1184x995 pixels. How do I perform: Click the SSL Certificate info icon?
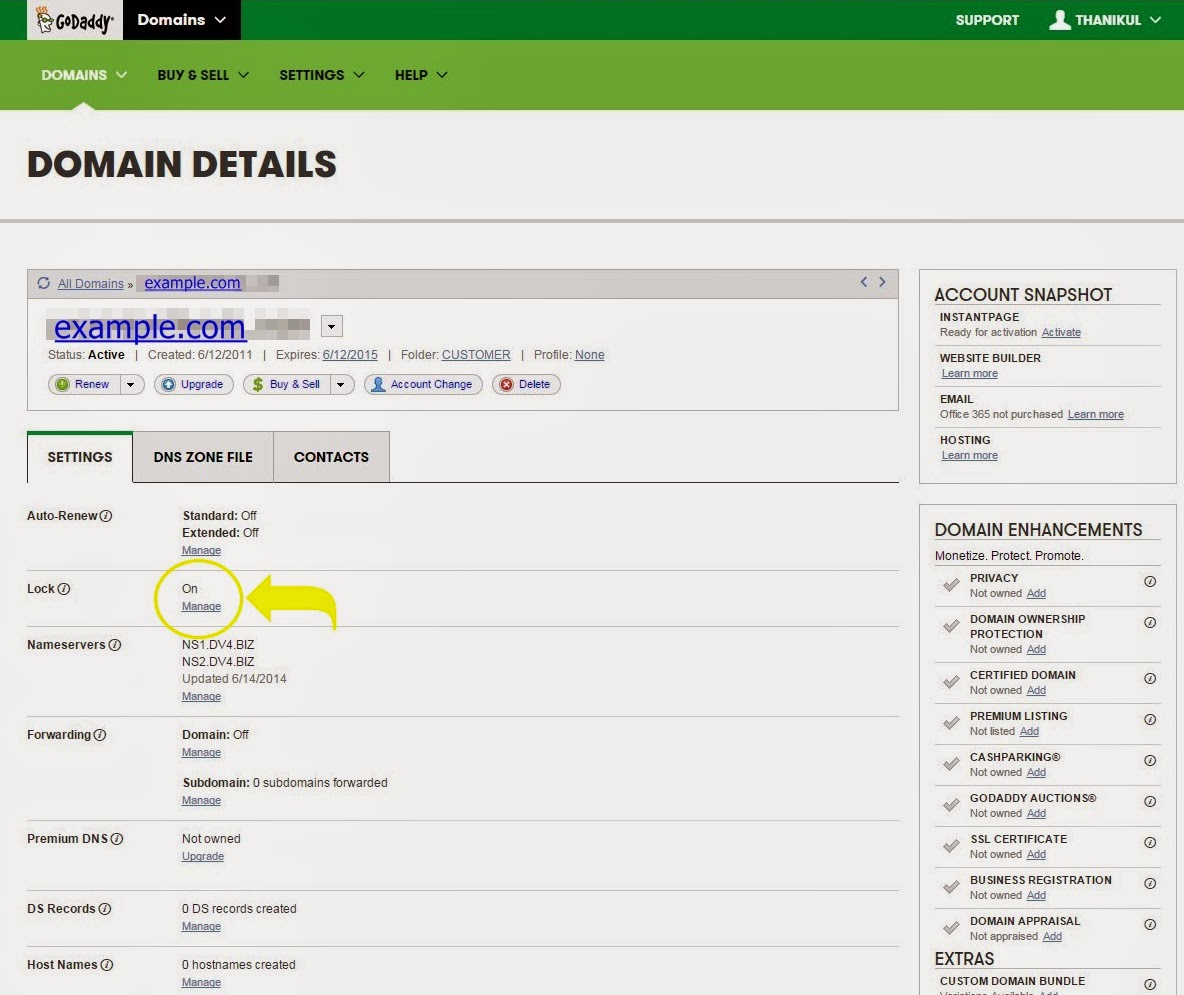pyautogui.click(x=1149, y=843)
